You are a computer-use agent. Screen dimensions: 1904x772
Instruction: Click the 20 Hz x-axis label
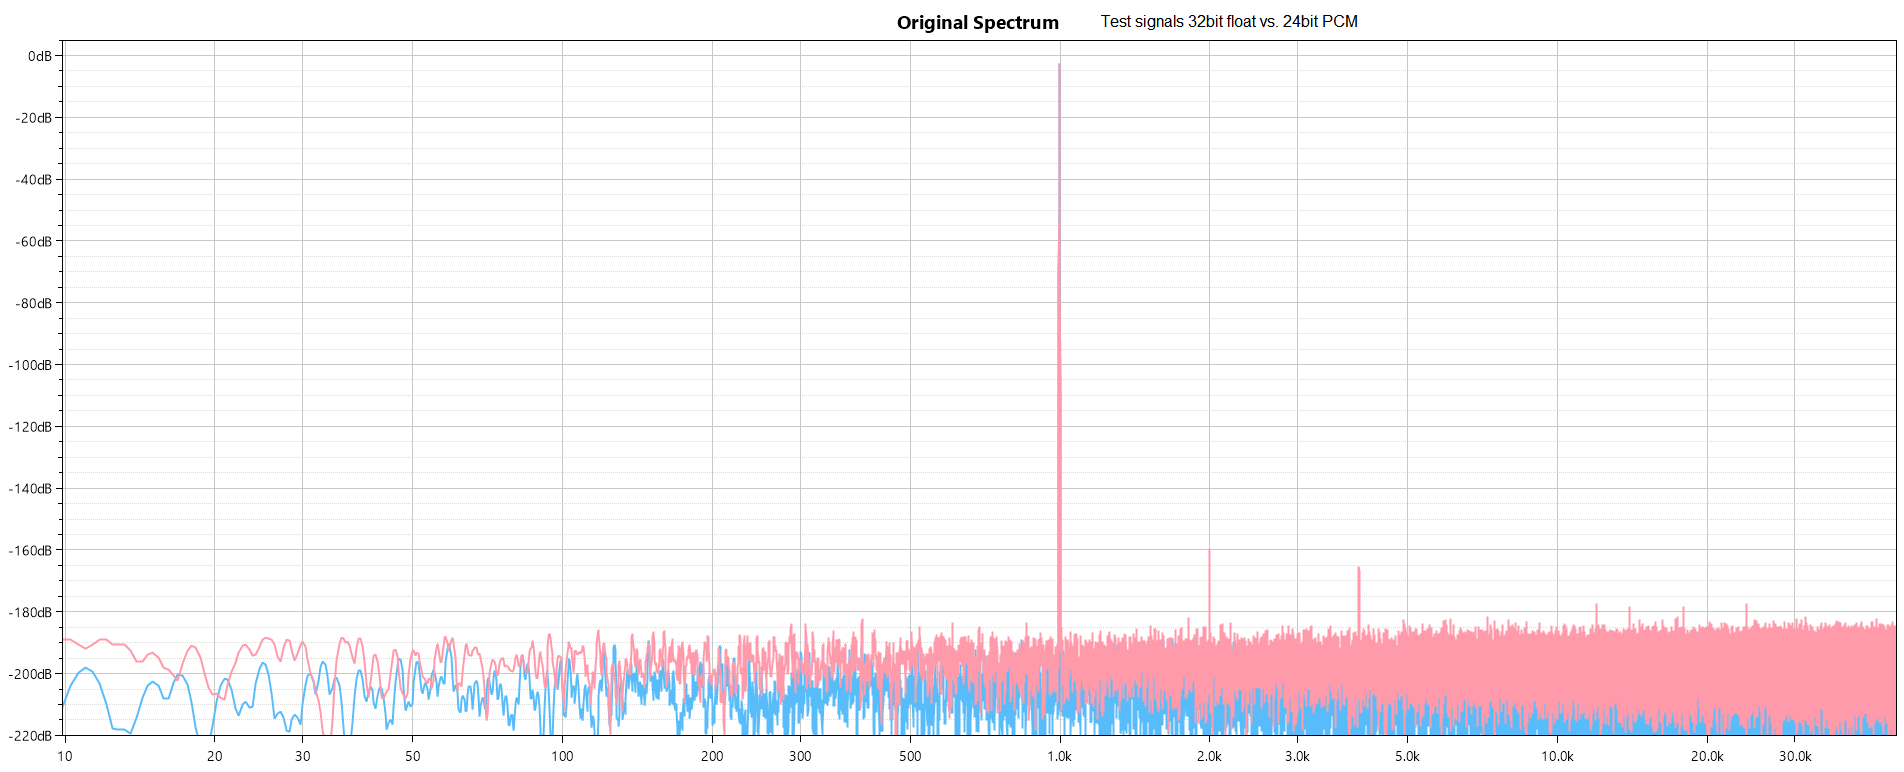[x=215, y=756]
